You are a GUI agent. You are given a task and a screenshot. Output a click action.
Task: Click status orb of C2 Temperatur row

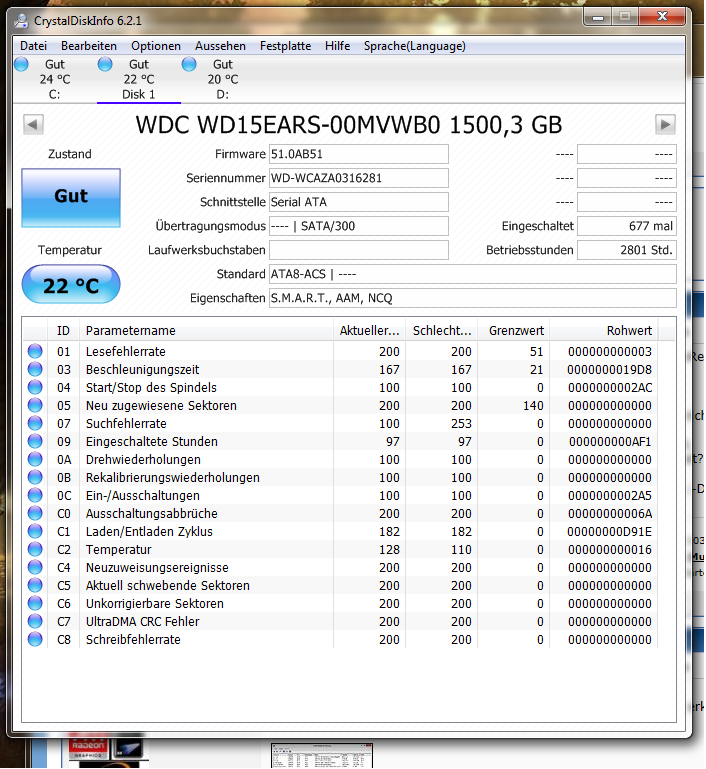point(35,549)
